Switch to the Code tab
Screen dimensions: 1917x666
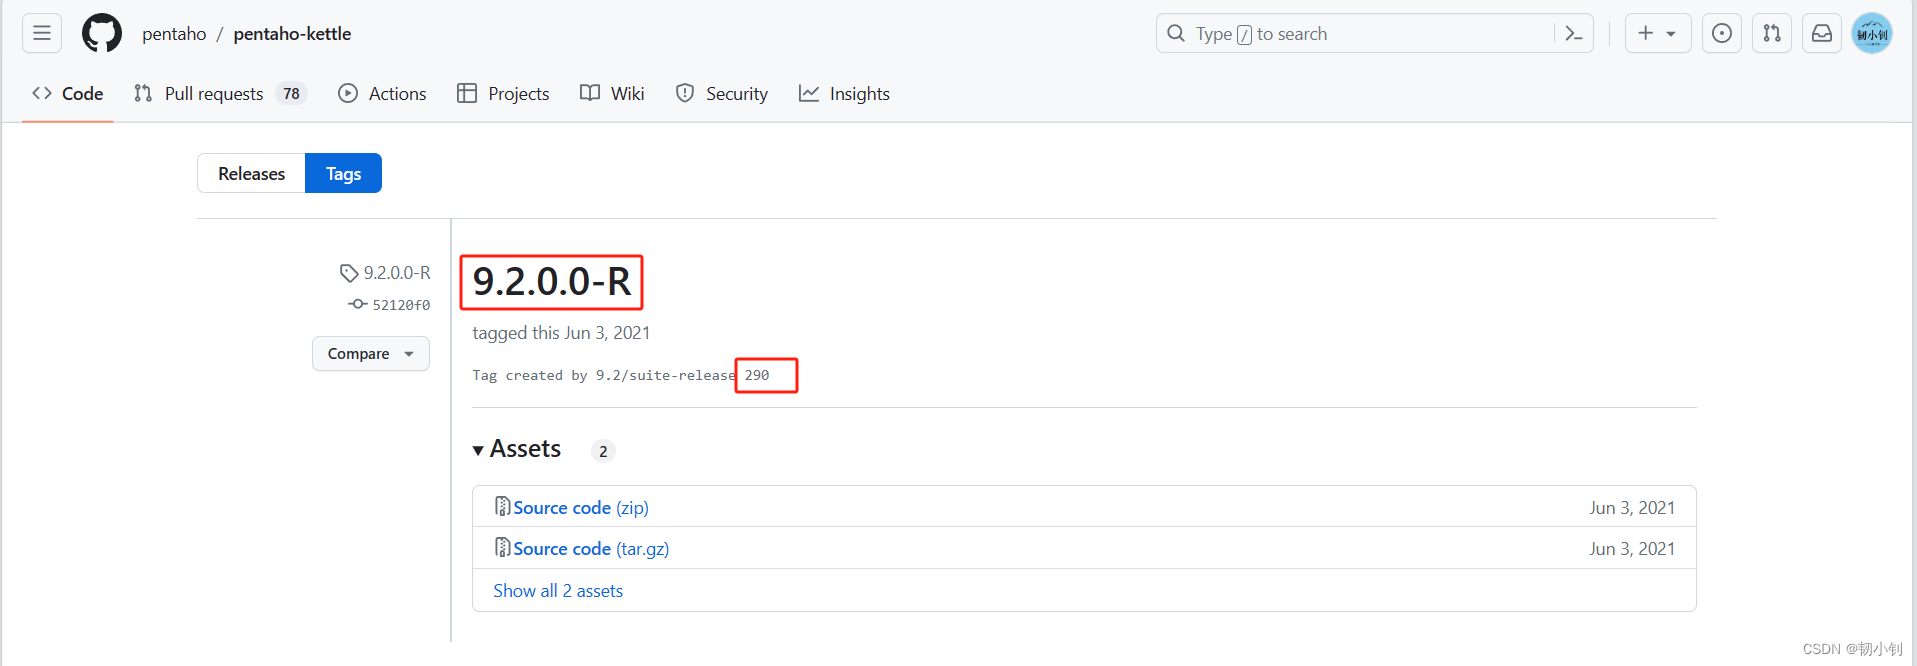pos(68,93)
